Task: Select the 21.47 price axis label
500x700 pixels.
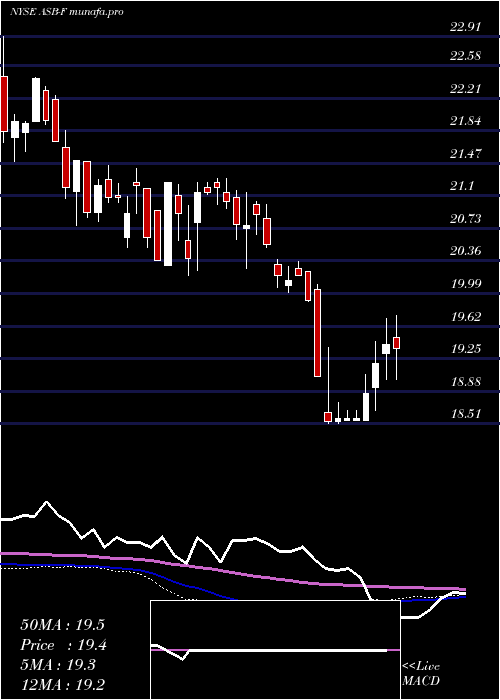Action: coord(466,154)
